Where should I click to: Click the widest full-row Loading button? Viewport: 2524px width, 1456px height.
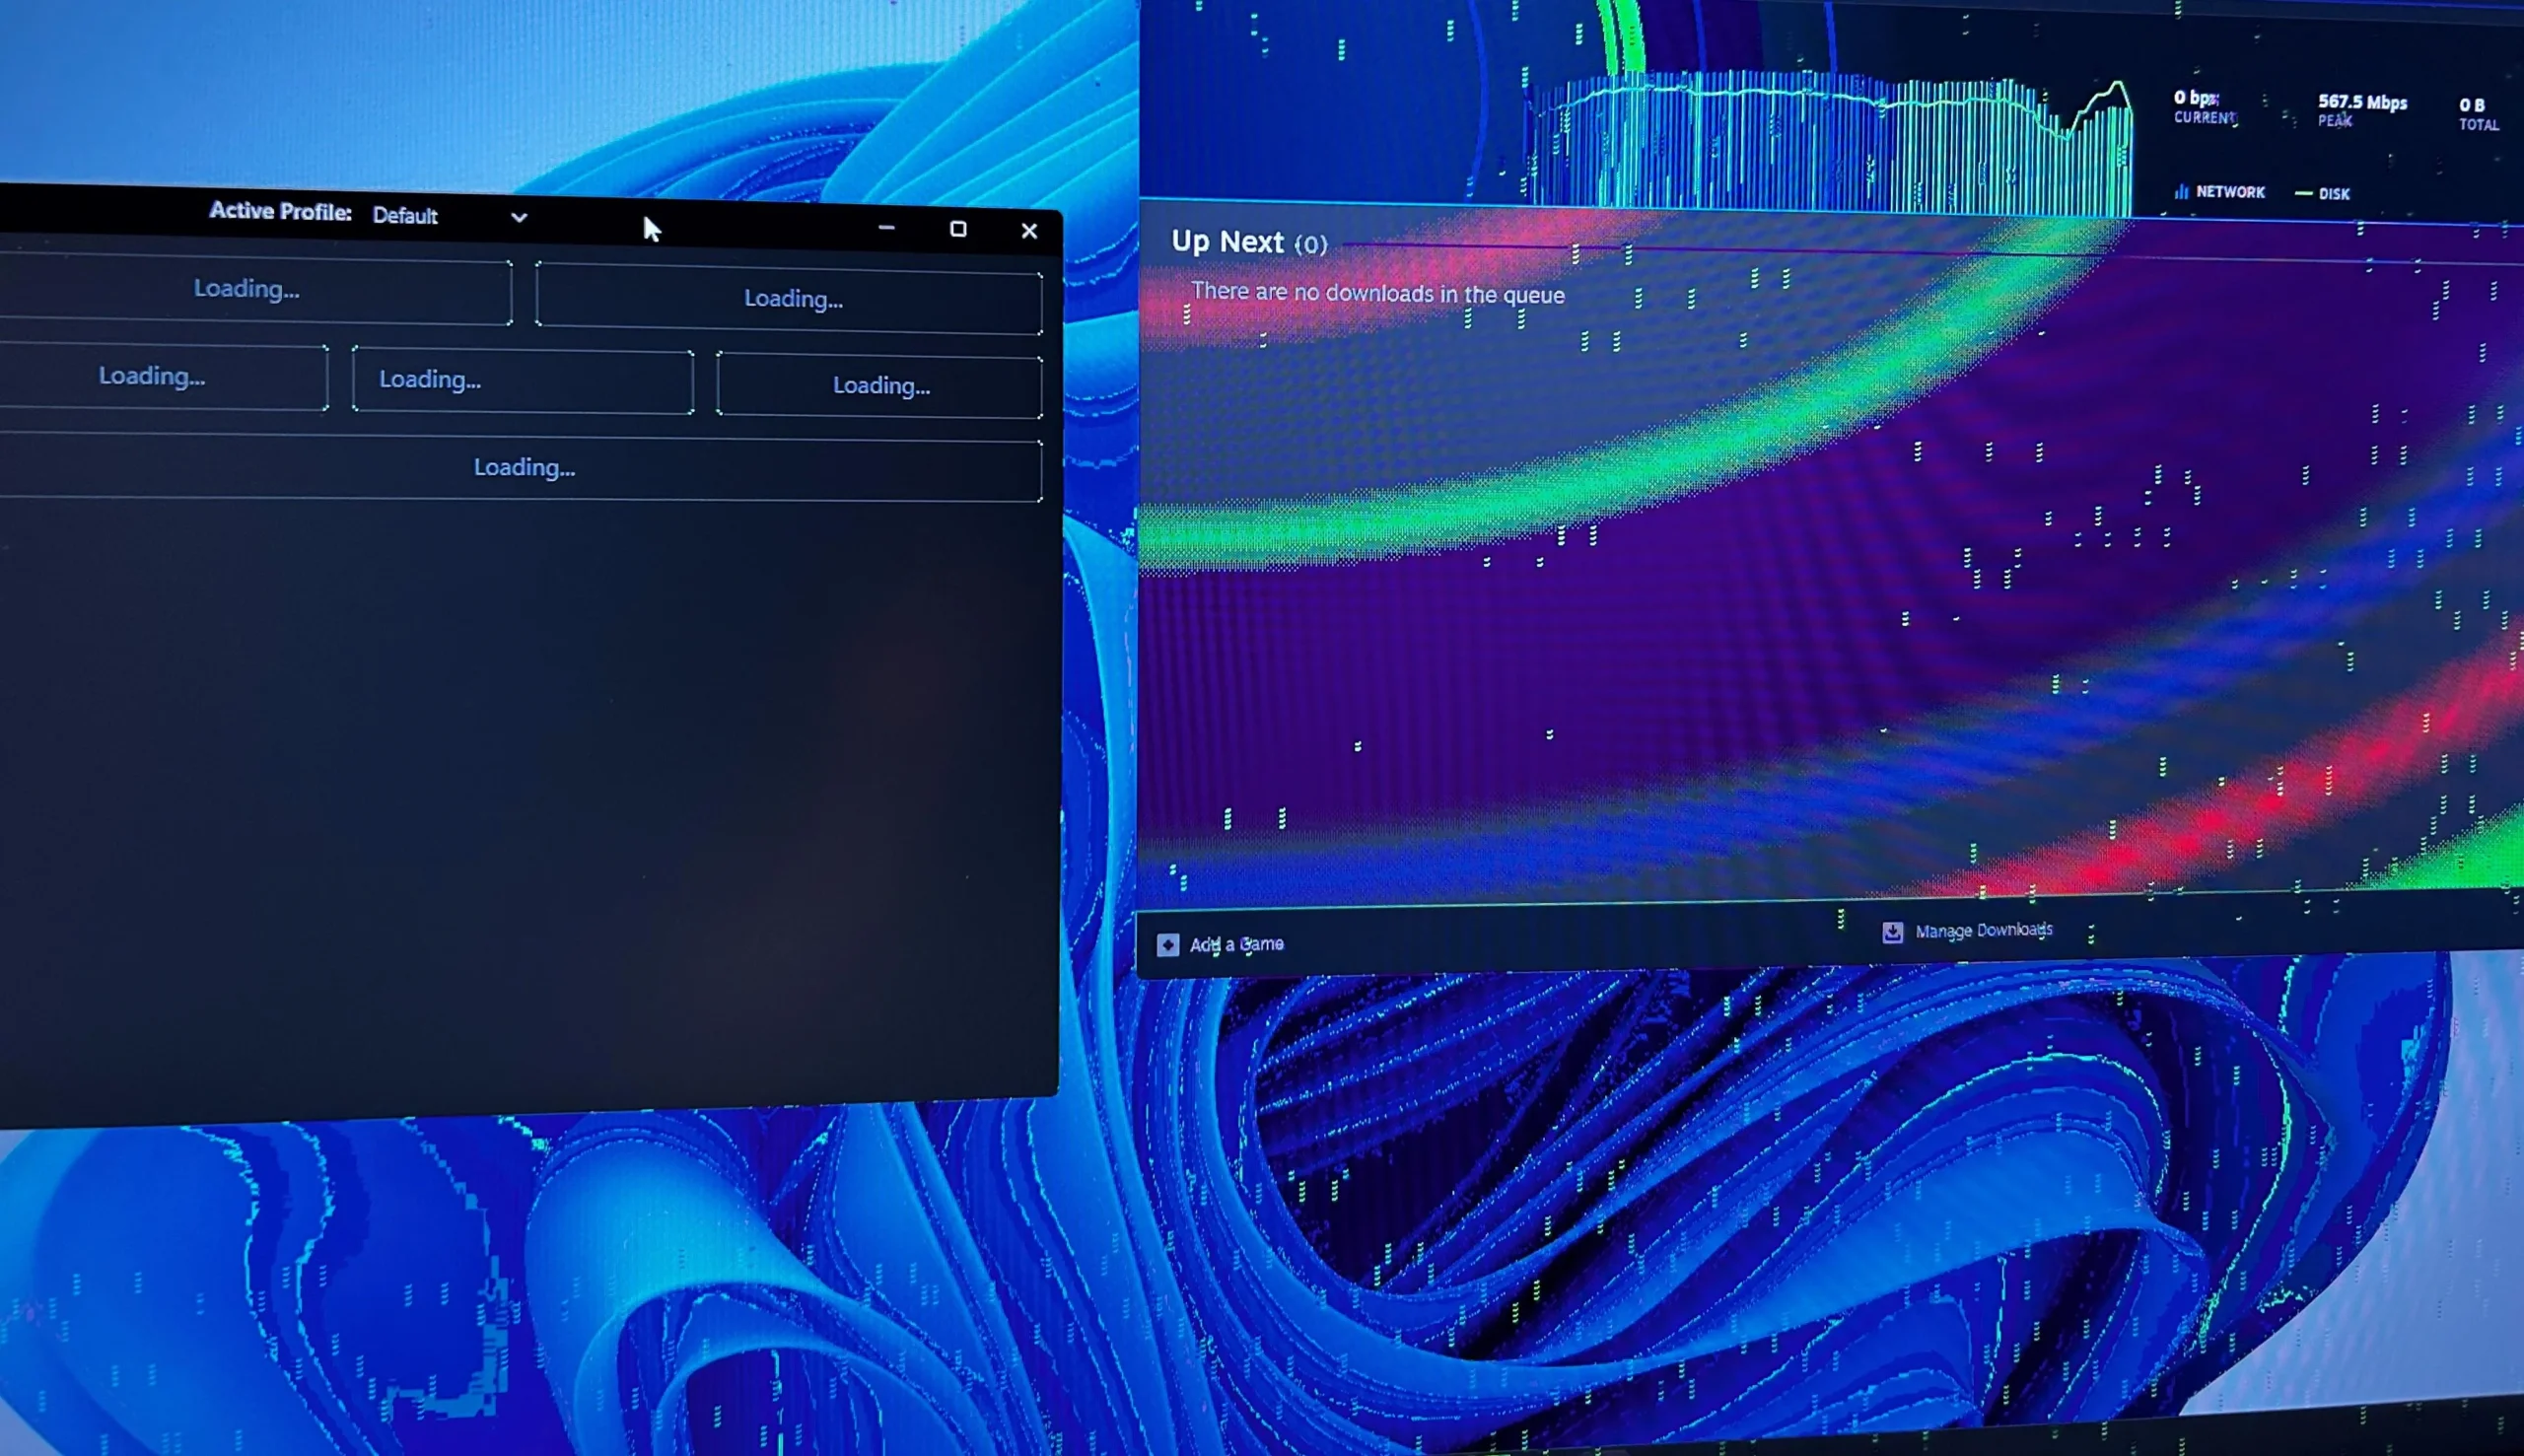click(x=524, y=467)
